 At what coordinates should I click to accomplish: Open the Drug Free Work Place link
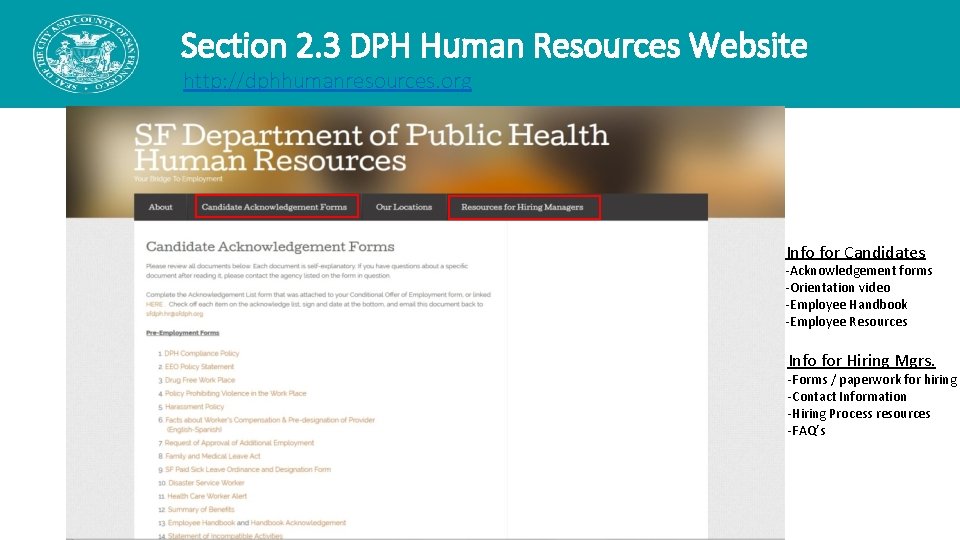(x=200, y=380)
